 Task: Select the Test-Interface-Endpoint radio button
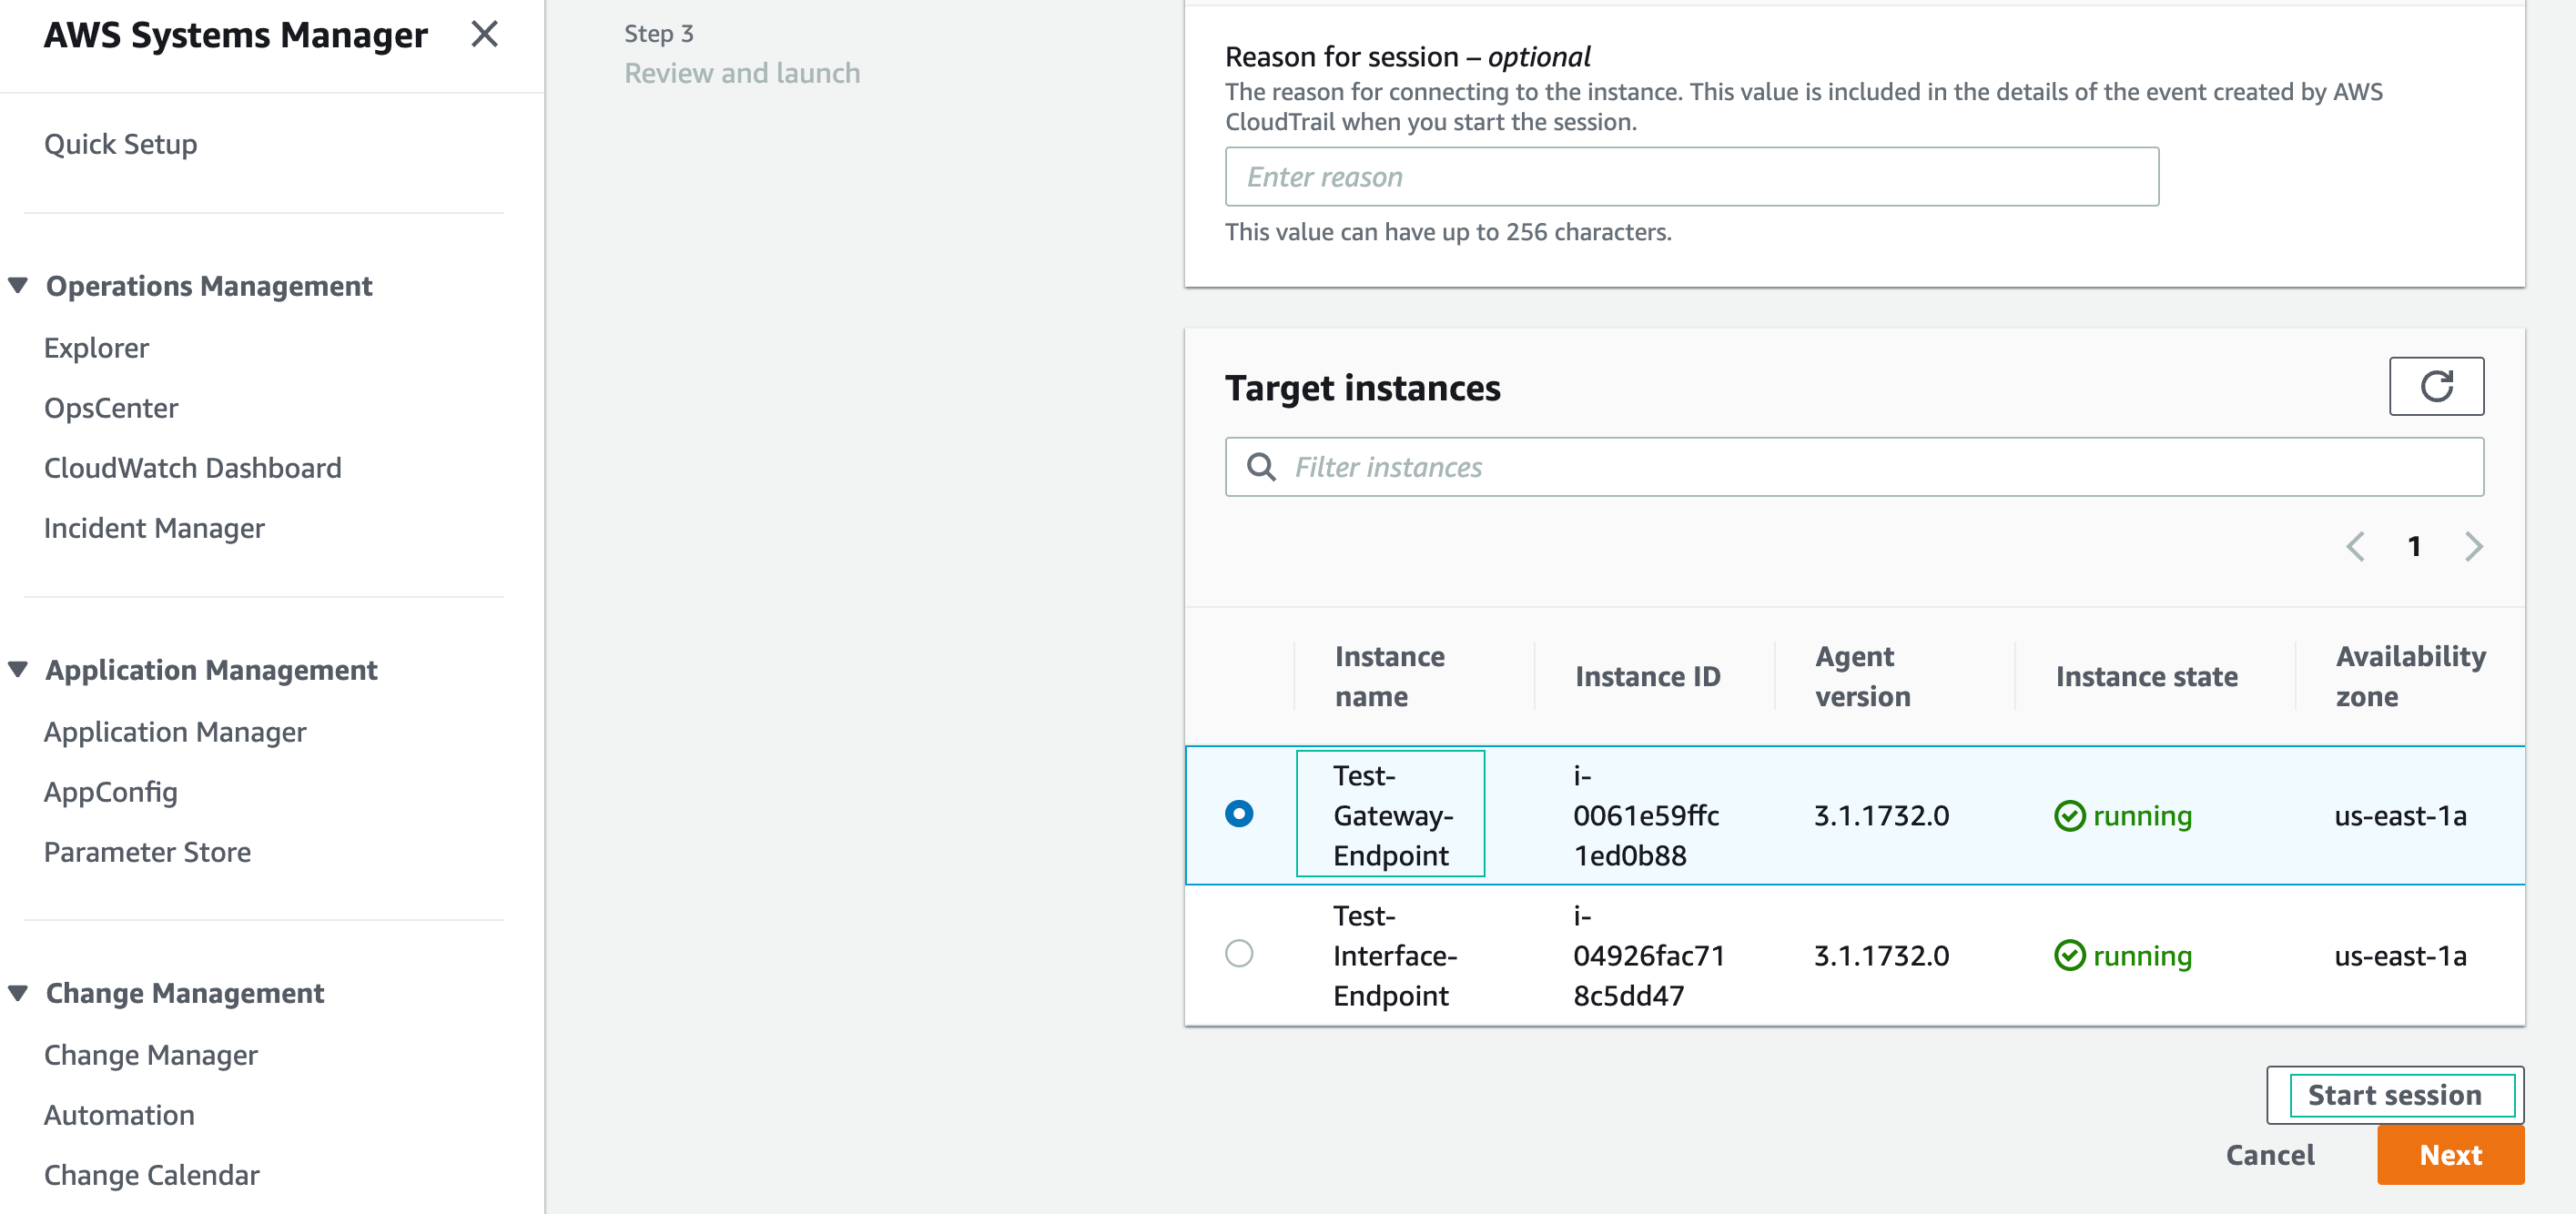click(1238, 954)
